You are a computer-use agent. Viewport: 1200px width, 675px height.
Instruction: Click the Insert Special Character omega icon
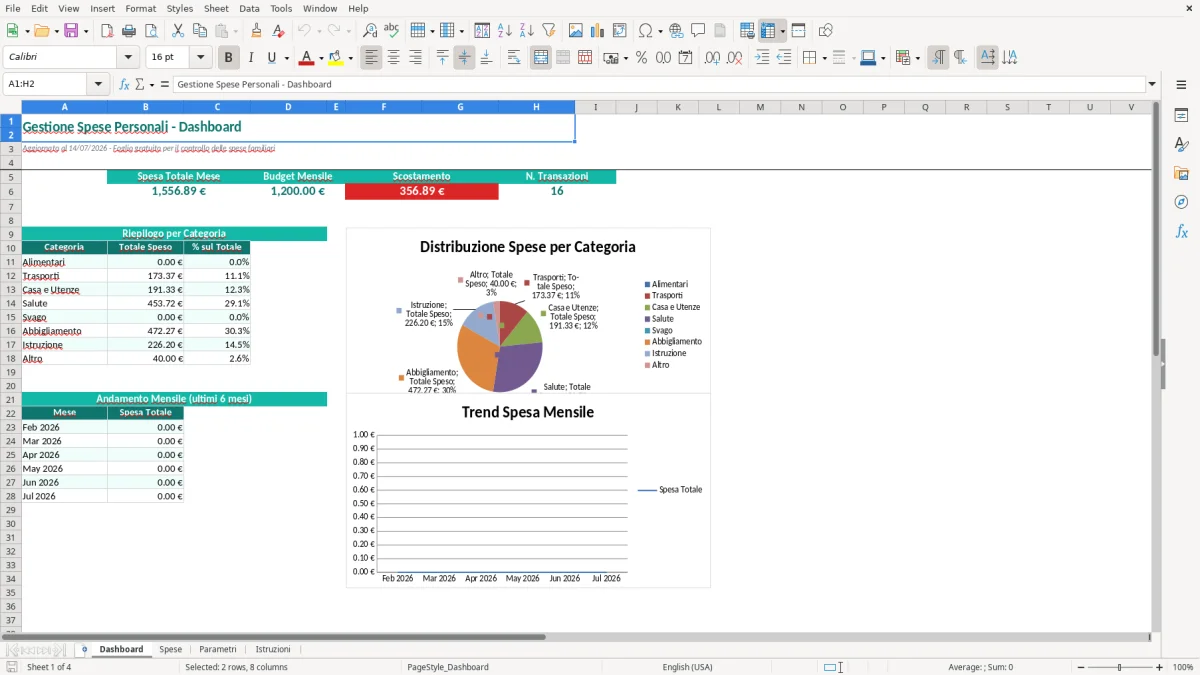[645, 31]
